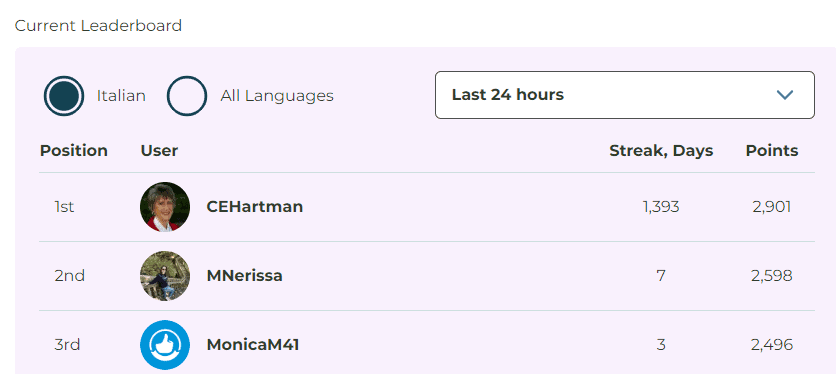836x374 pixels.
Task: Click the Points column header
Action: point(772,151)
